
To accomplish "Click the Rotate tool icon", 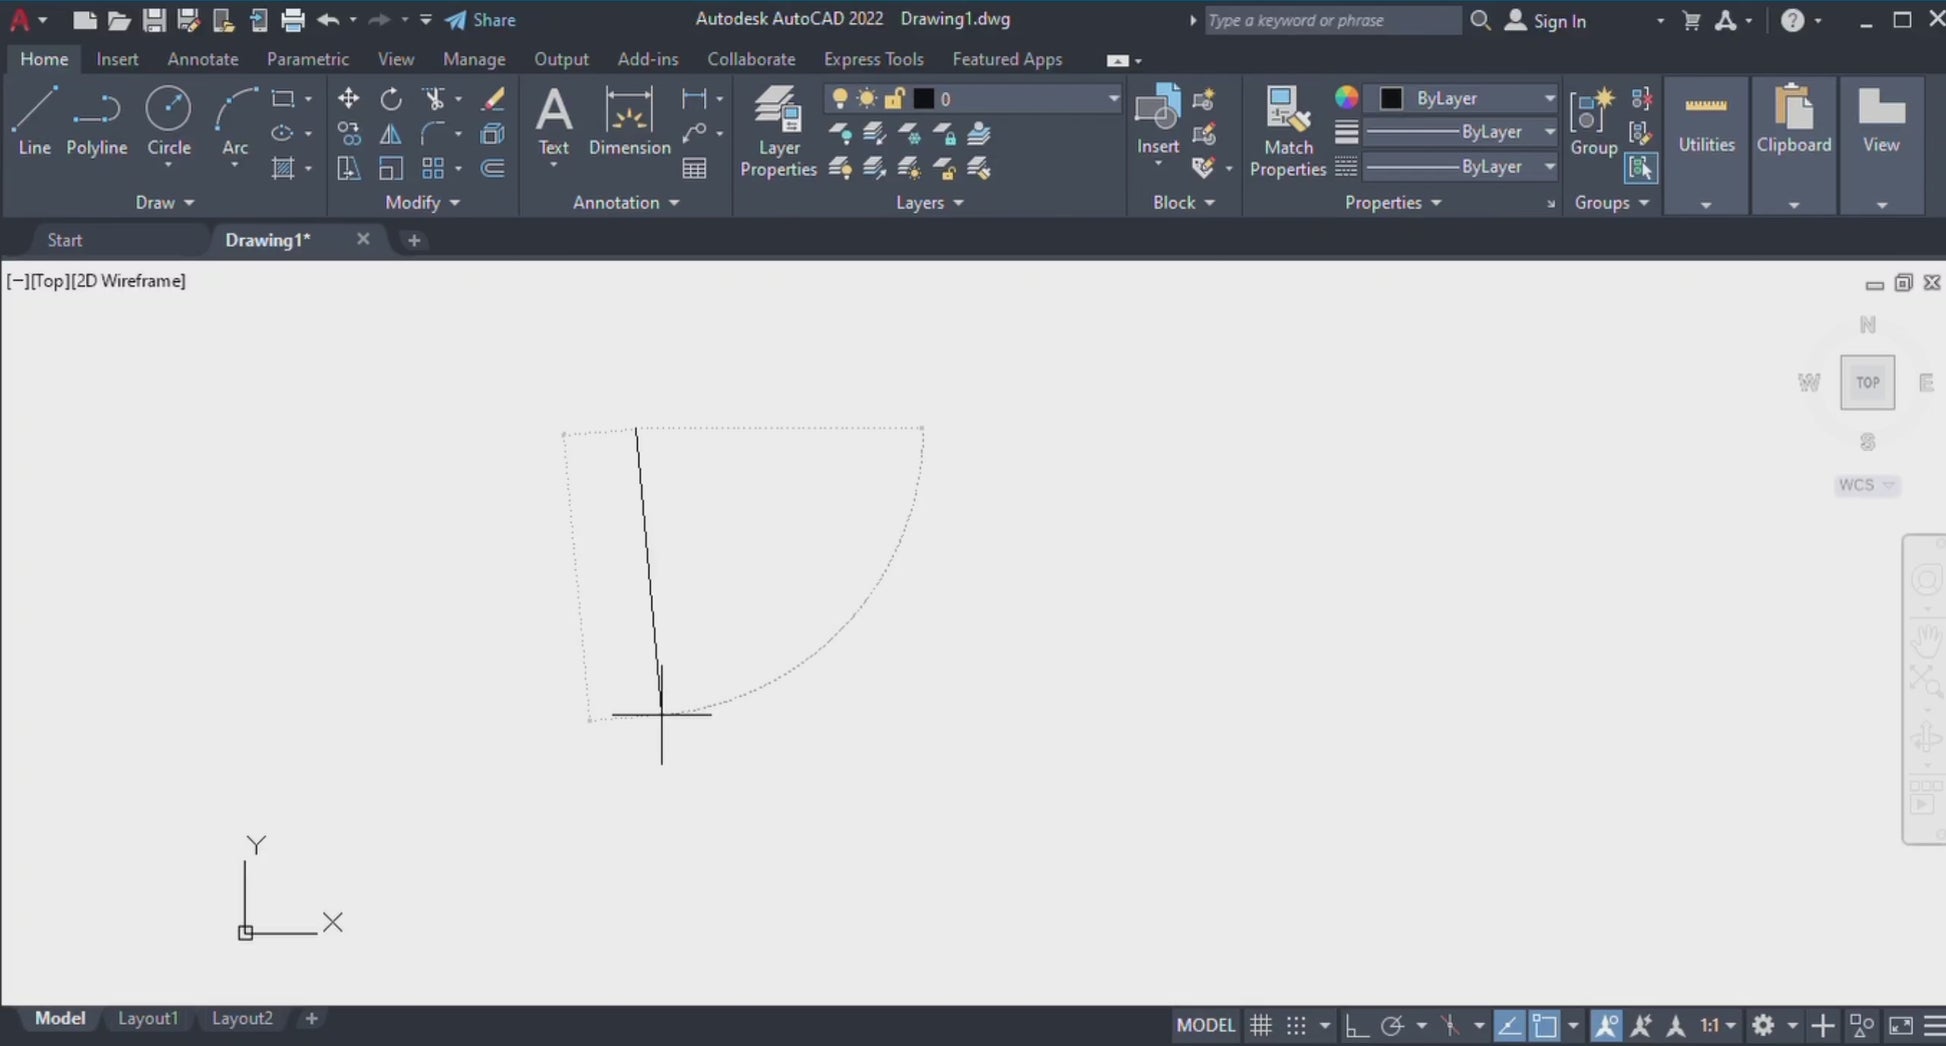I will (x=391, y=98).
